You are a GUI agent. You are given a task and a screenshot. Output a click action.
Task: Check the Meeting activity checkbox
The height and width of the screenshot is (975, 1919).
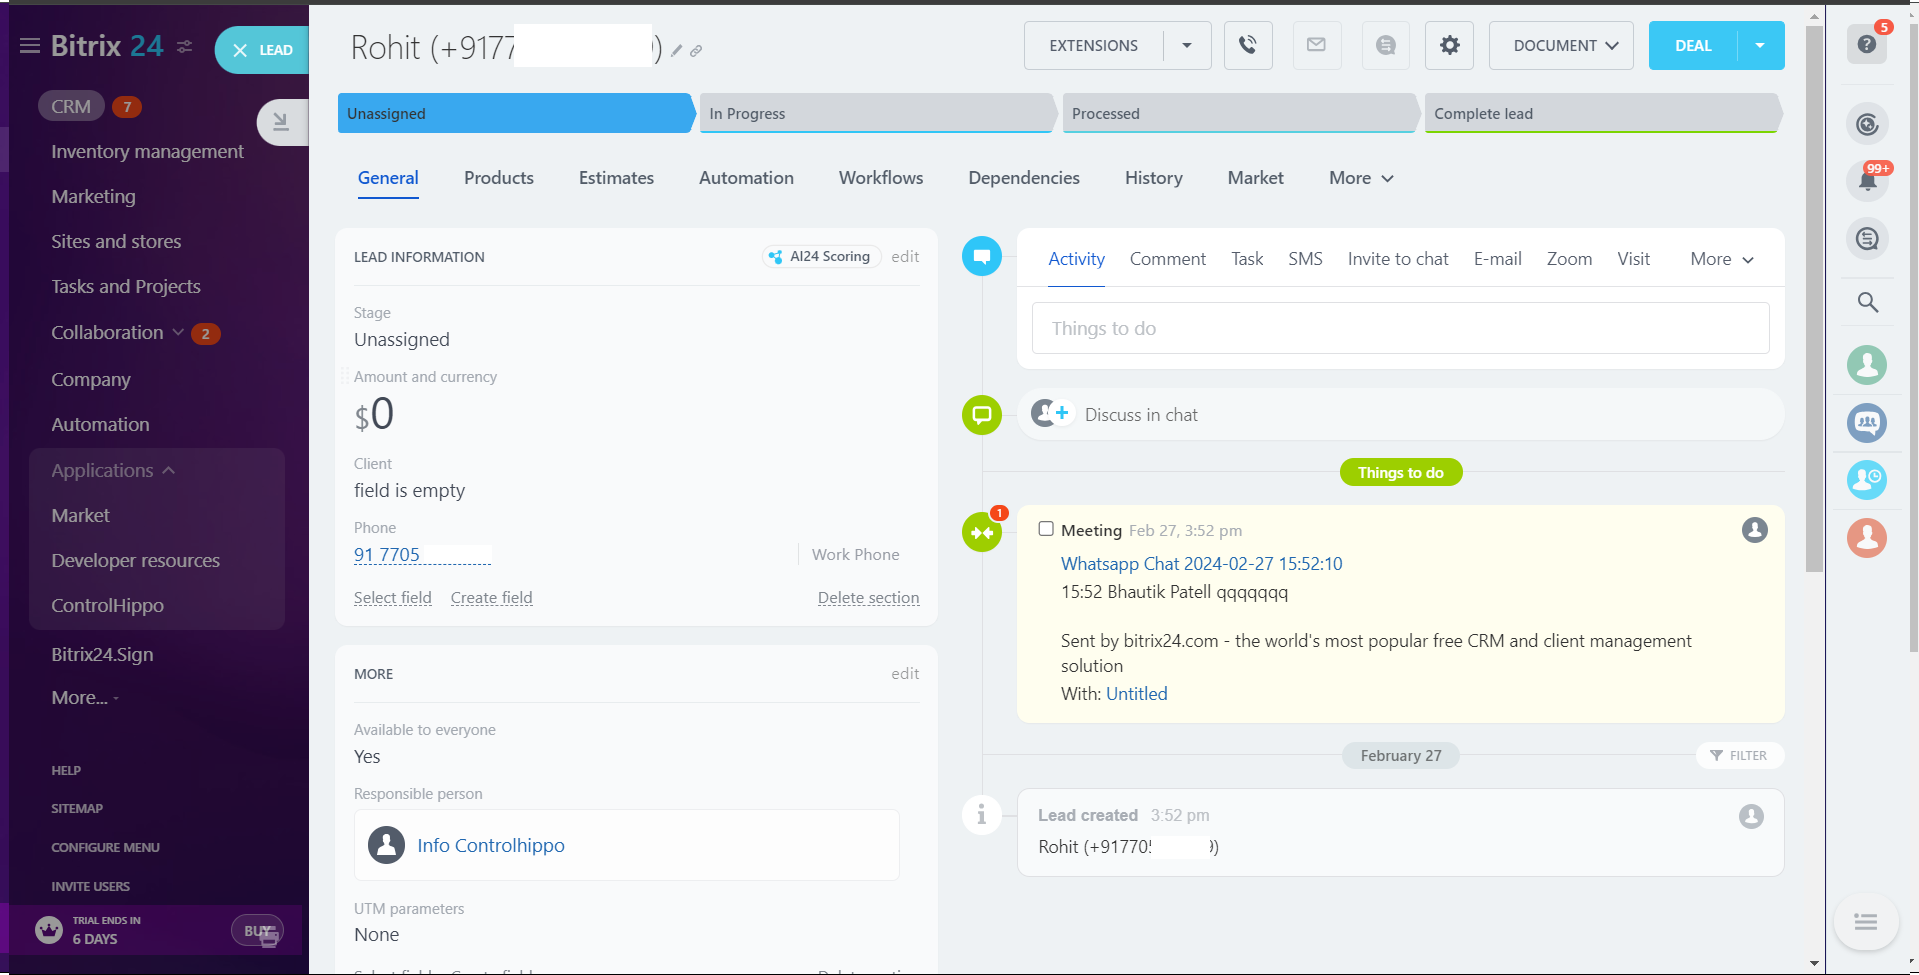point(1046,529)
